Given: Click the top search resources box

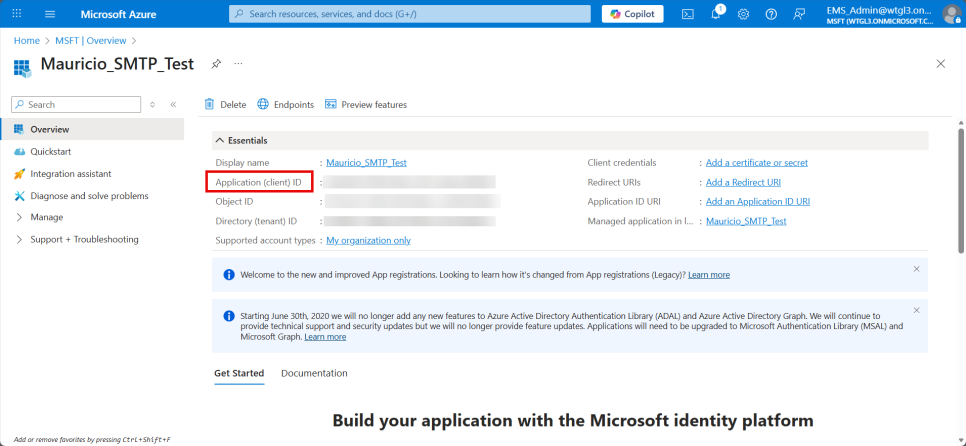Looking at the screenshot, I should [x=410, y=14].
